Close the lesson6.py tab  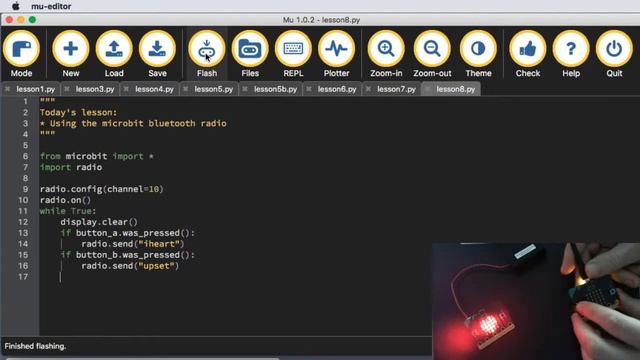click(x=309, y=89)
